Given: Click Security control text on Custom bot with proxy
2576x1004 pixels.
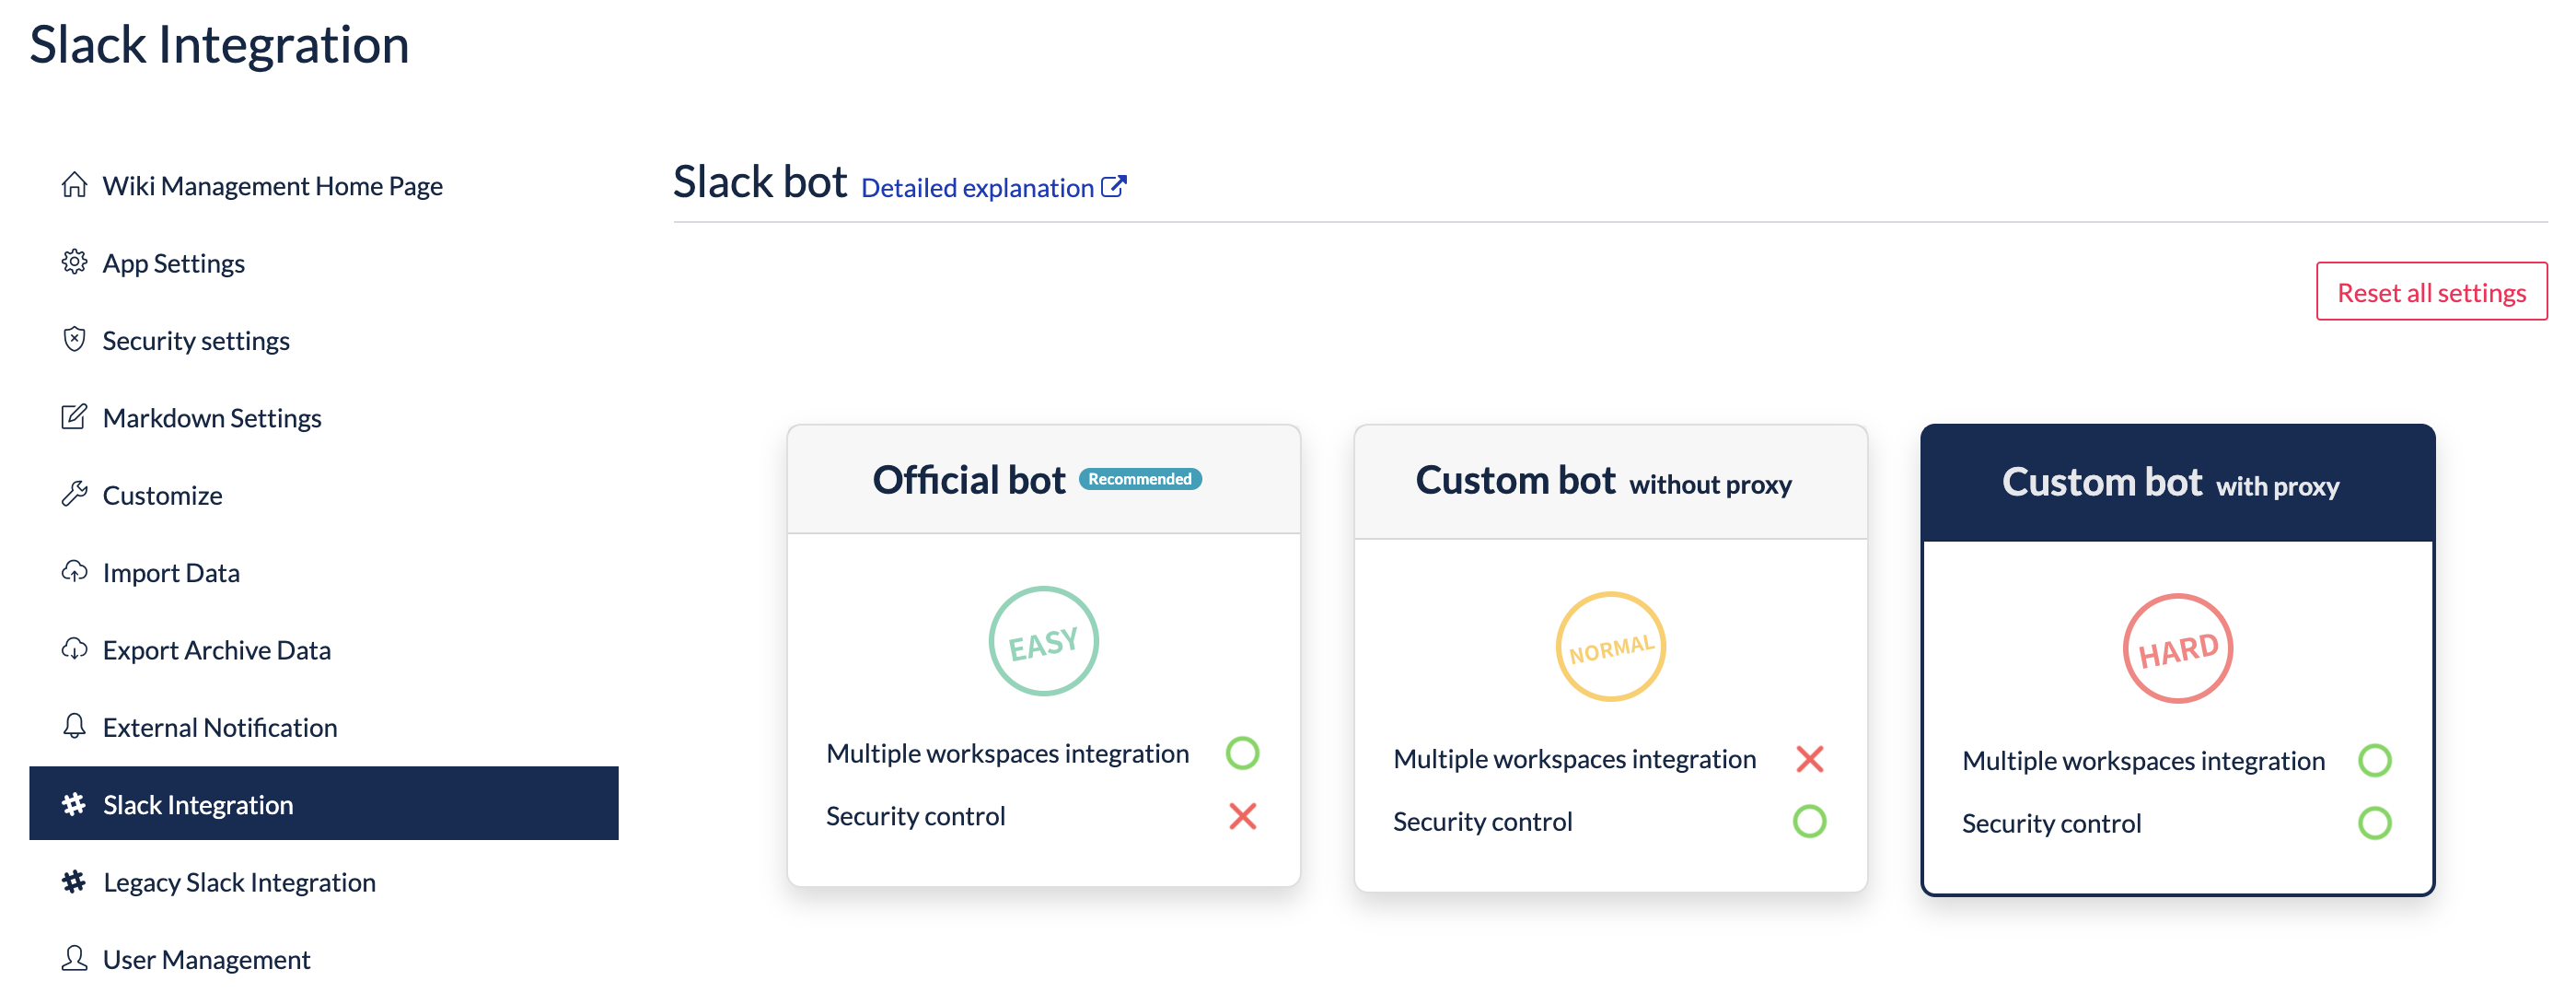Looking at the screenshot, I should [x=2051, y=824].
